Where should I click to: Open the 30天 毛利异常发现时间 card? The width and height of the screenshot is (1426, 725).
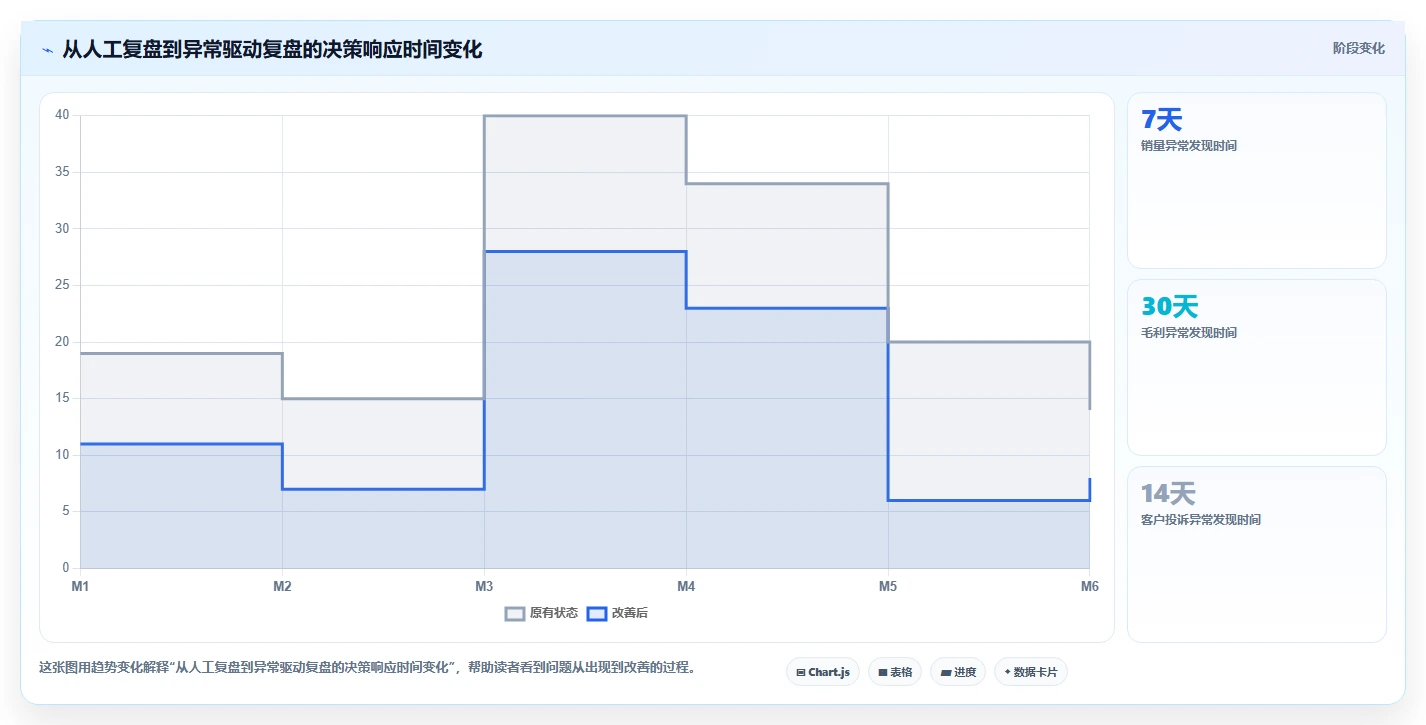[x=1257, y=368]
